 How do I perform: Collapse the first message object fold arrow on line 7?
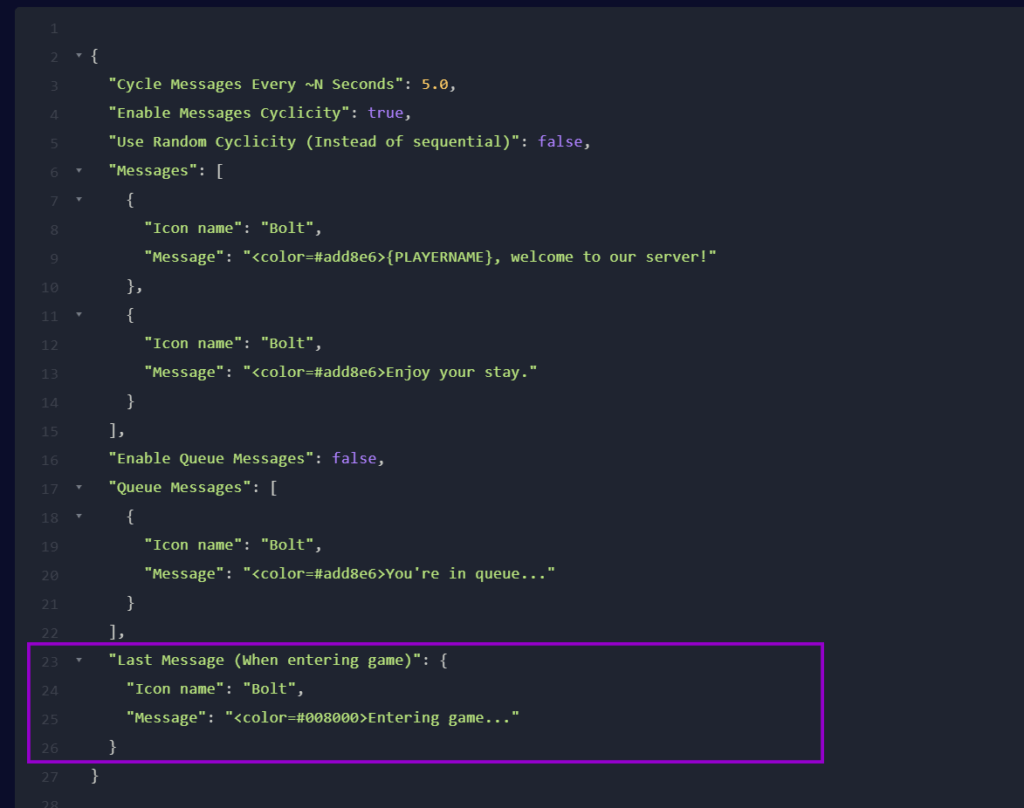(78, 199)
